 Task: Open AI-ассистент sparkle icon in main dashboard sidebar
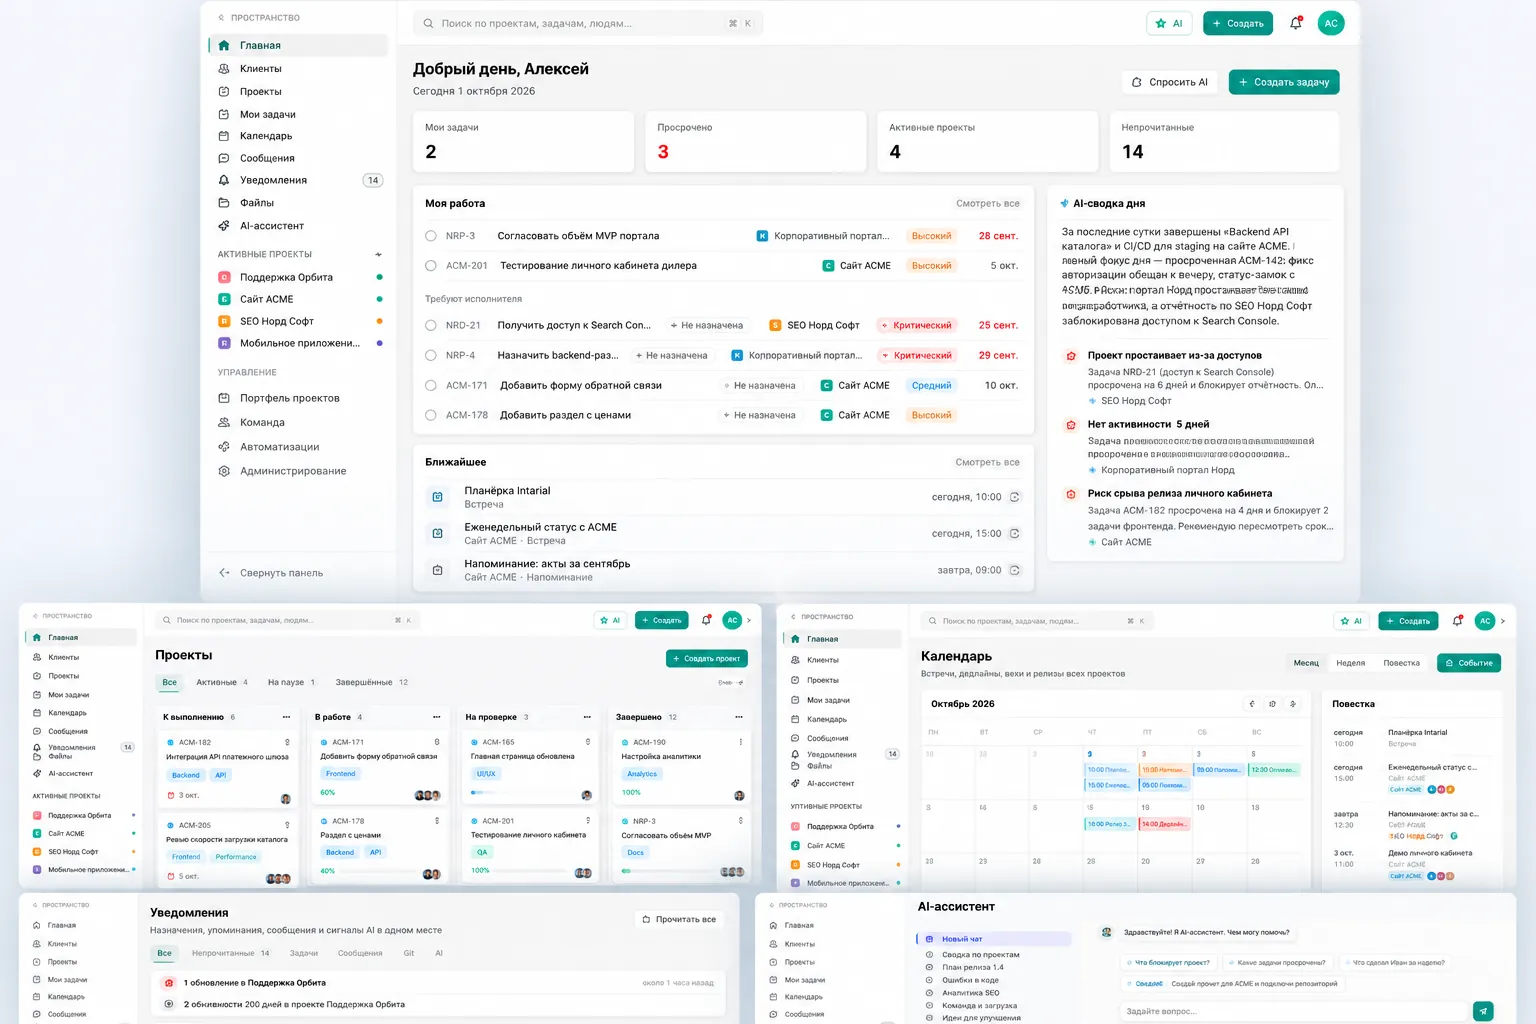pos(224,226)
